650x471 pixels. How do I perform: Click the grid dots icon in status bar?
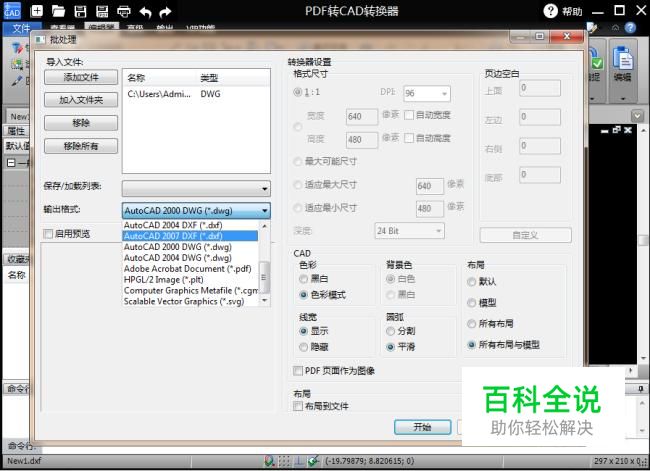coord(284,461)
